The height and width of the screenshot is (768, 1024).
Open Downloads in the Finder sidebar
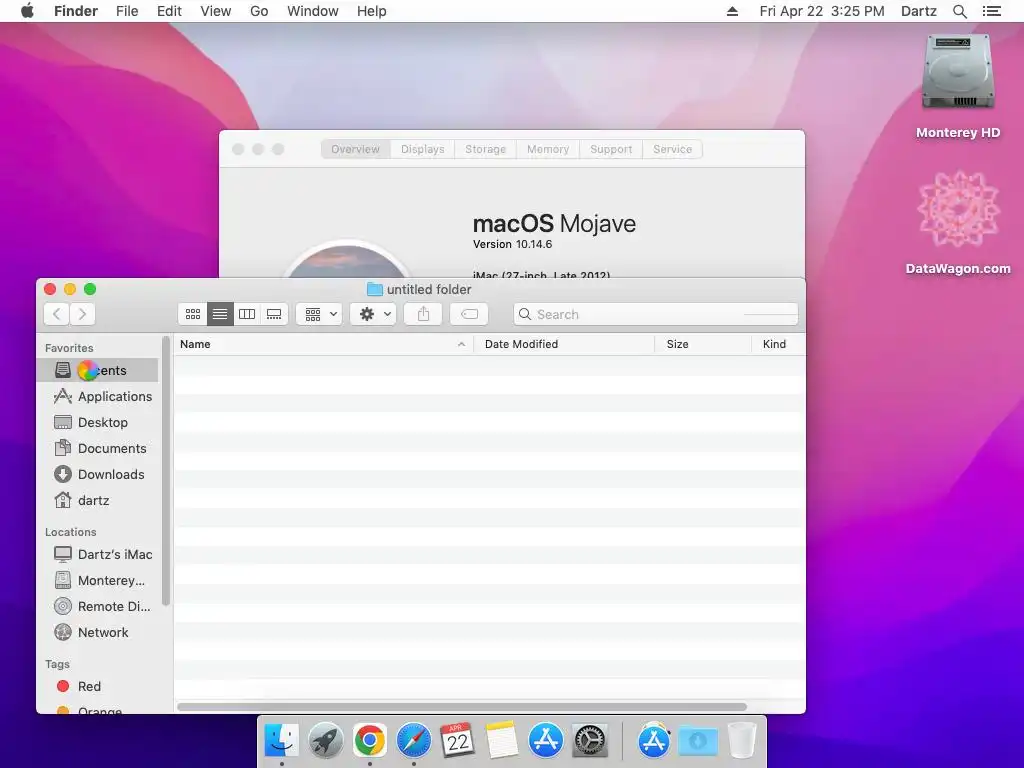pyautogui.click(x=99, y=475)
